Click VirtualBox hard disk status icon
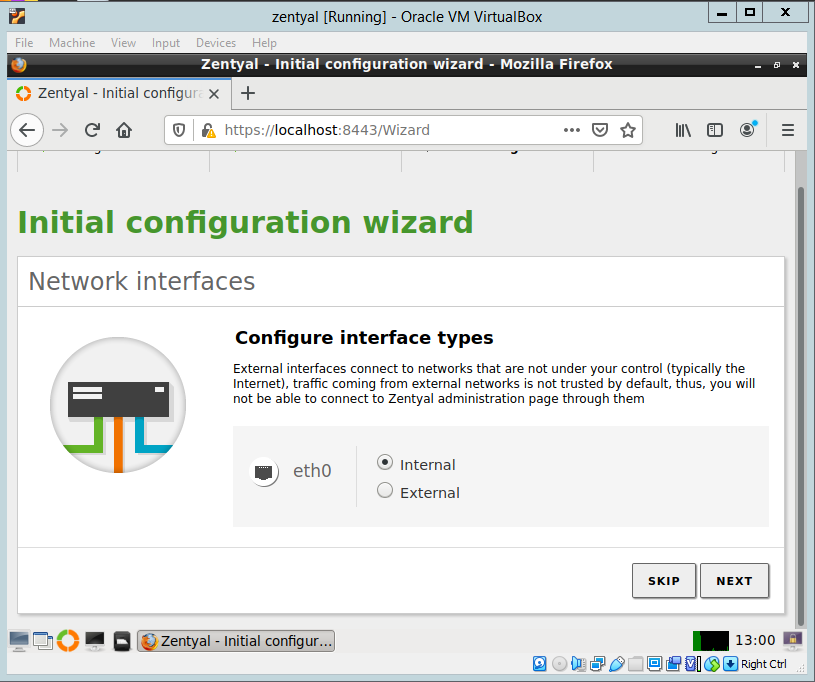 coord(540,664)
